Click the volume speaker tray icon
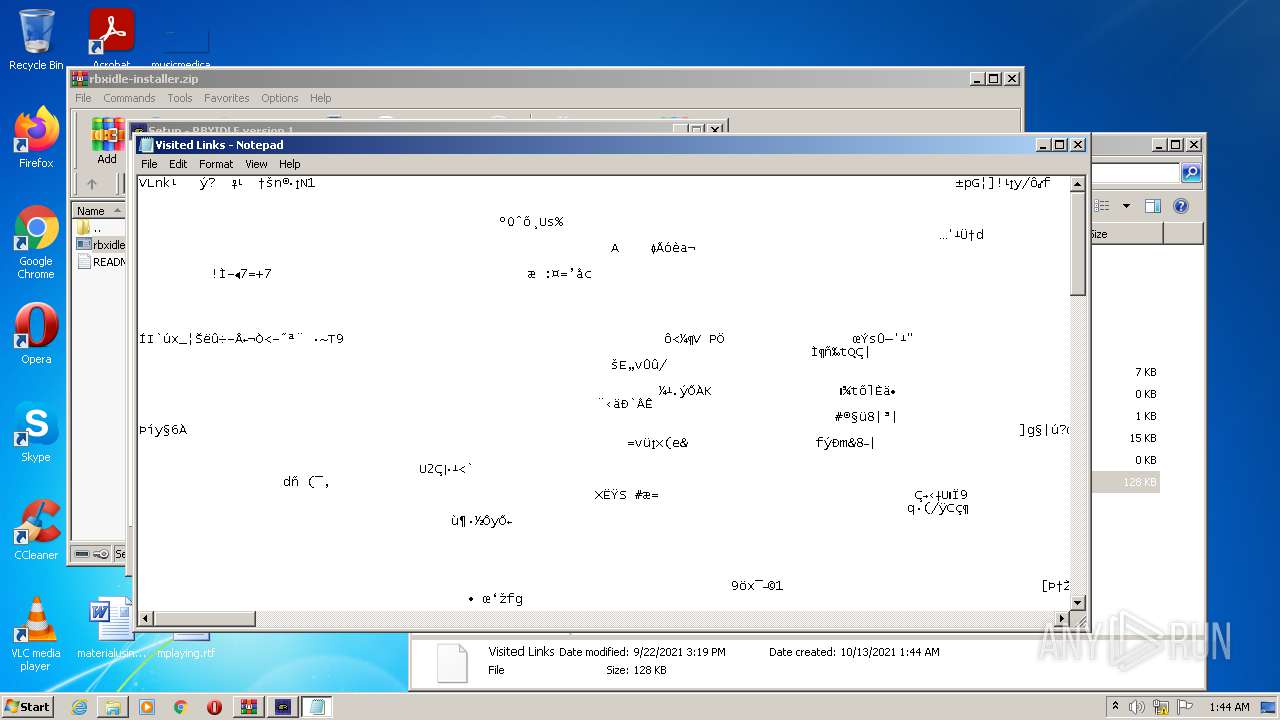The height and width of the screenshot is (720, 1280). click(1137, 707)
